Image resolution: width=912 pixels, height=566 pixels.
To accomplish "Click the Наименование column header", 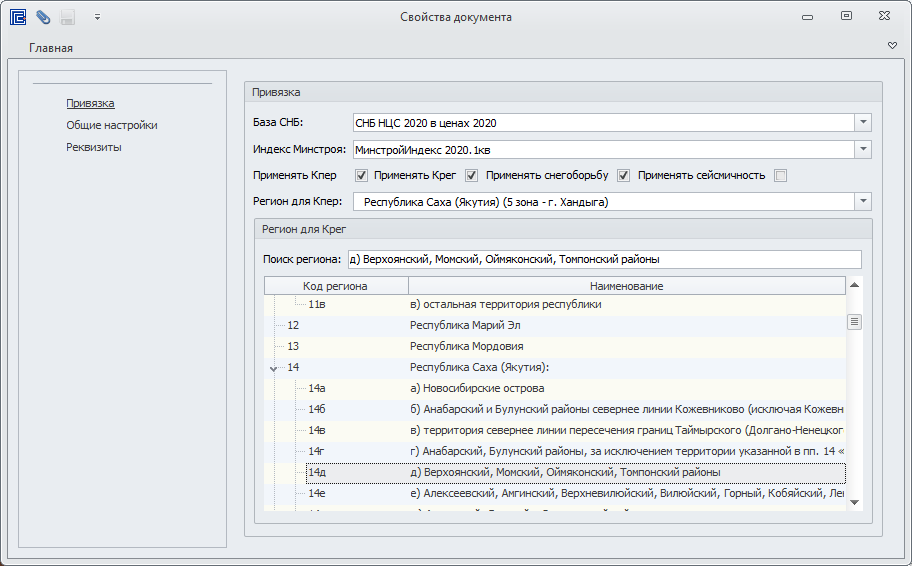I will (x=626, y=286).
